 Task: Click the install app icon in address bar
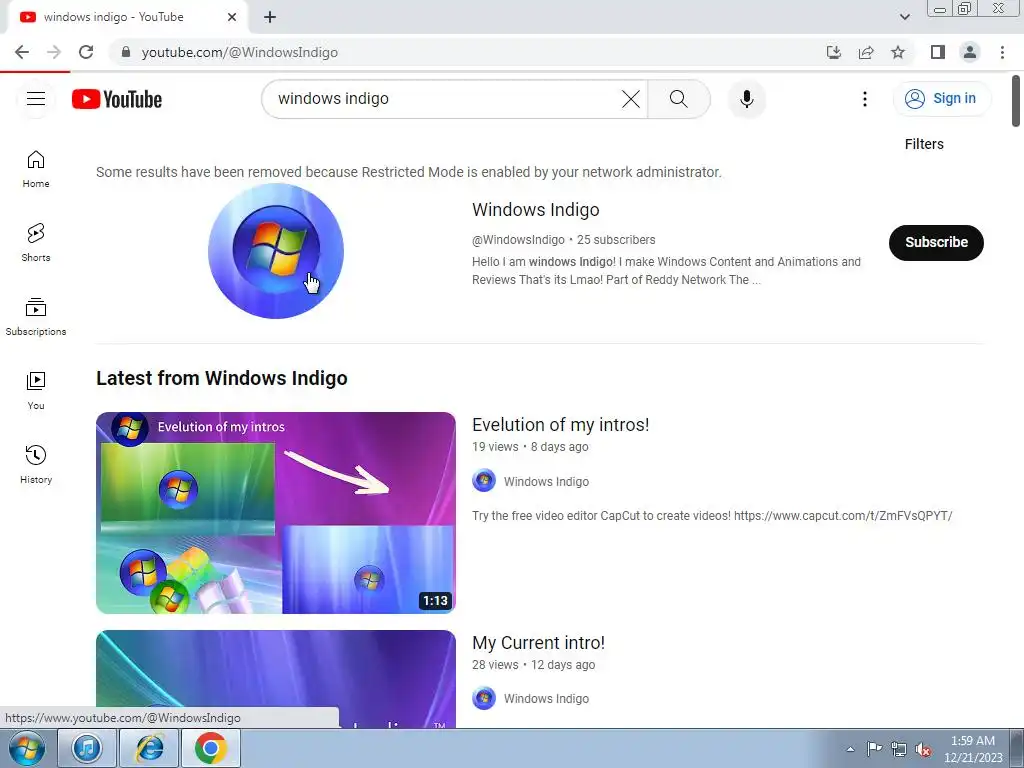click(x=834, y=52)
